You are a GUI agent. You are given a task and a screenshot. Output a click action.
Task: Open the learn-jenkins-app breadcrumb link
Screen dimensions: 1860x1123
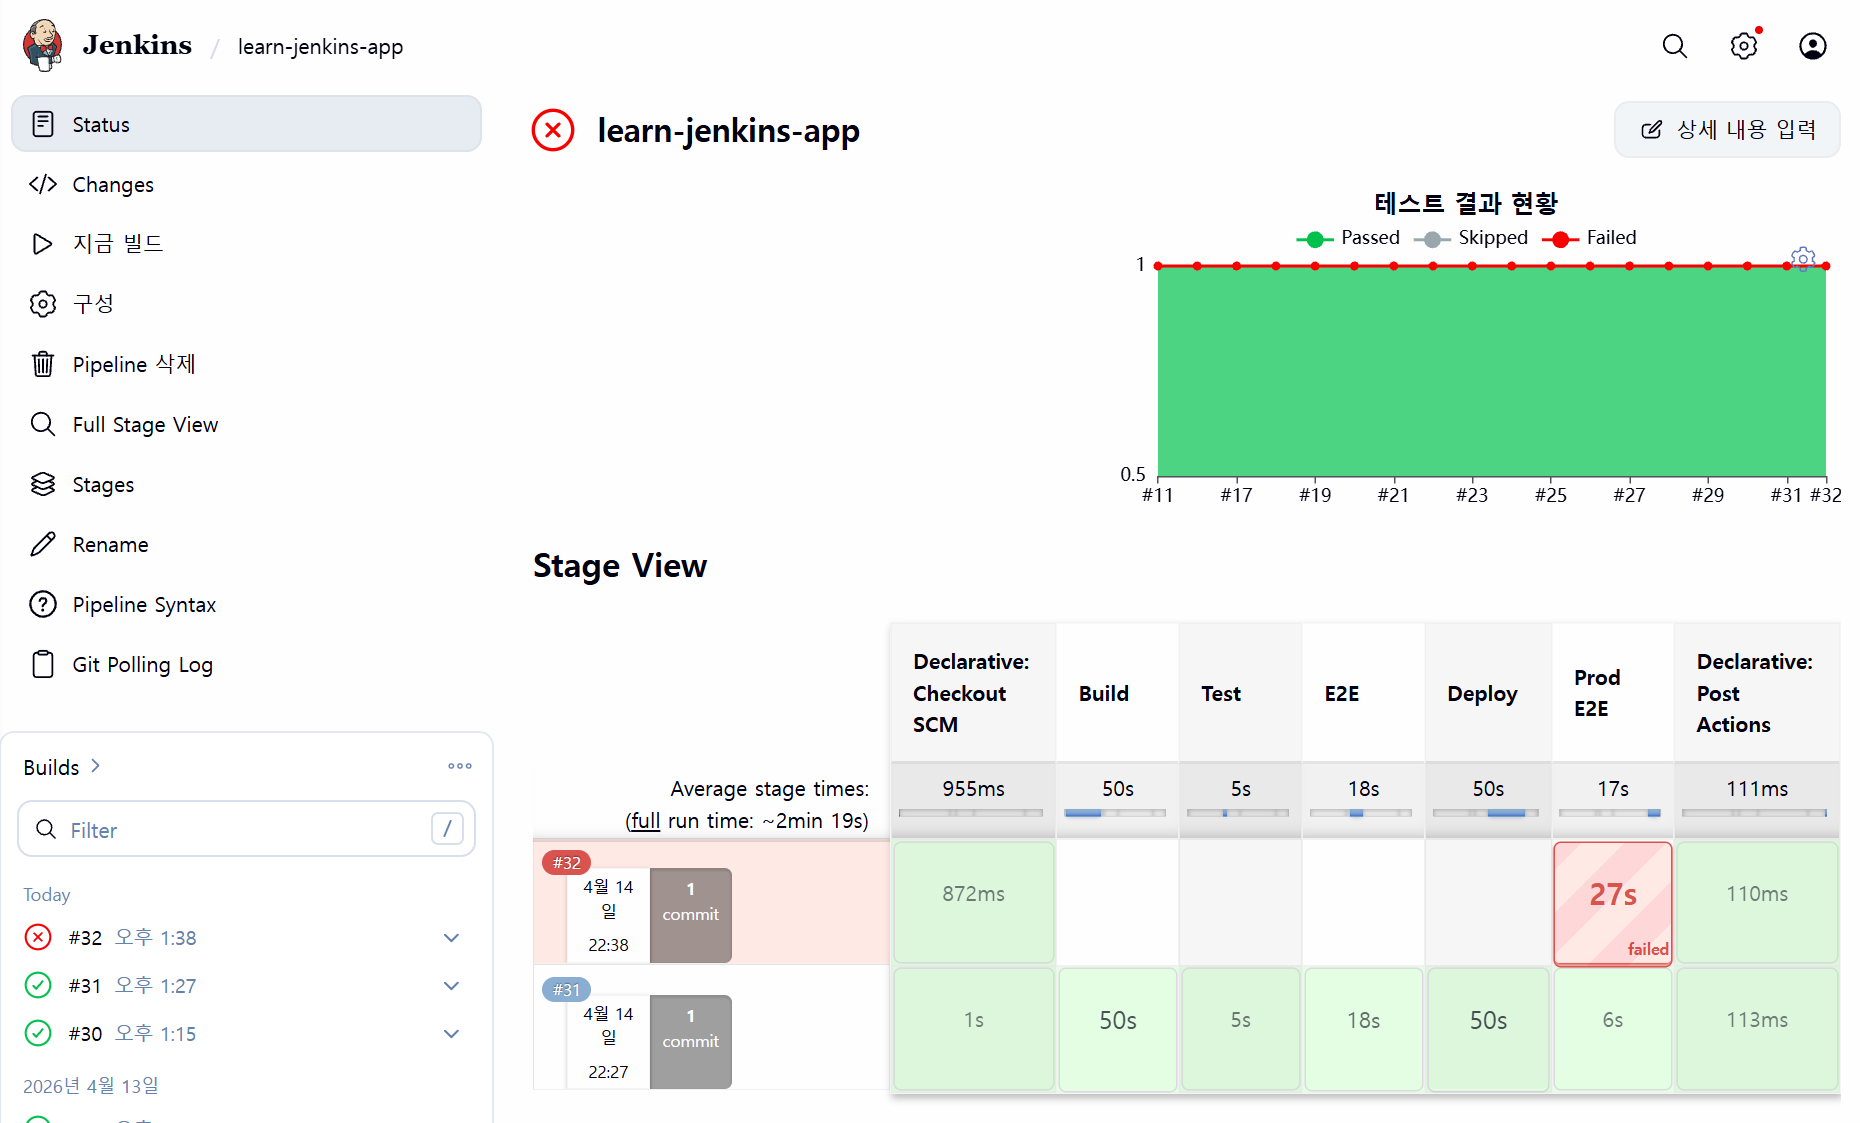(320, 47)
